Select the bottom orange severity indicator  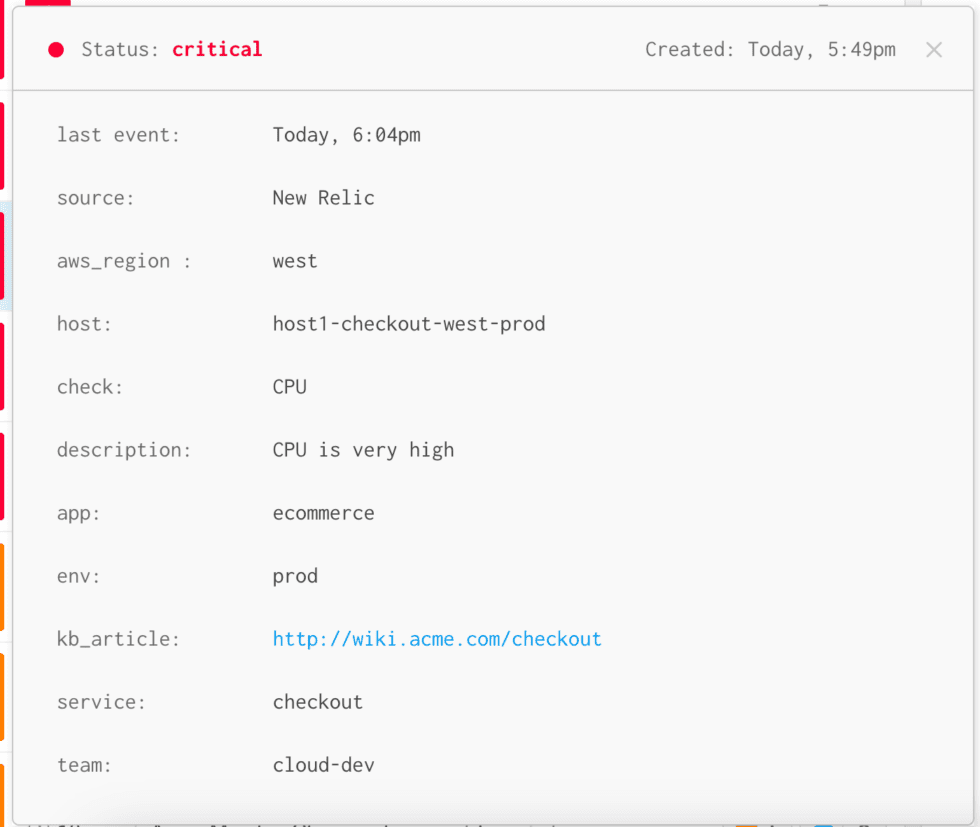coord(3,795)
